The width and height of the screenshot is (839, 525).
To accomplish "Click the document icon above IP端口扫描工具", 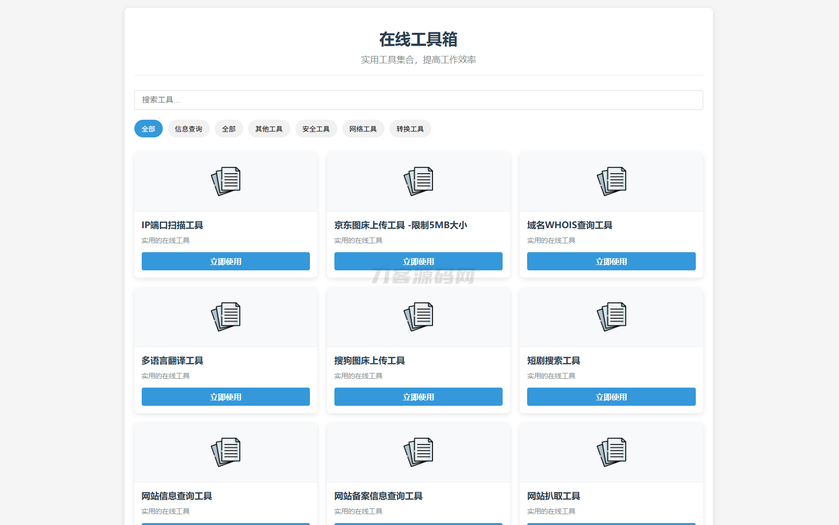I will click(x=225, y=181).
